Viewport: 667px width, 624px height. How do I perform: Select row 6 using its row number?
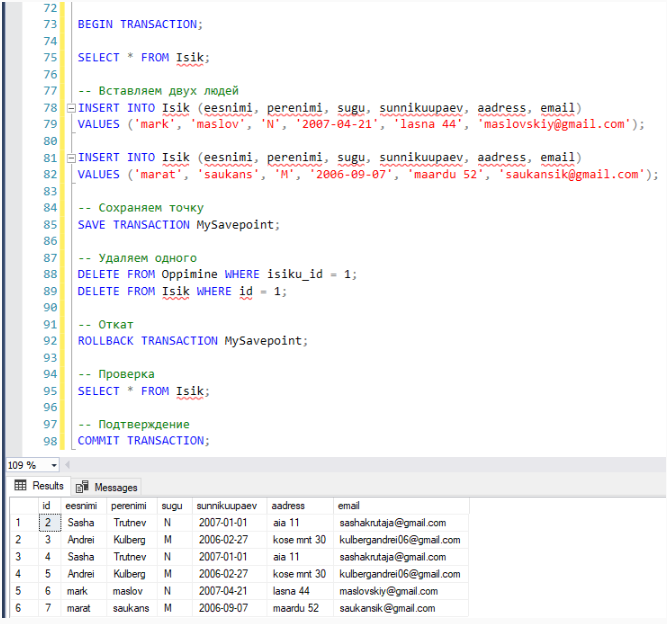coord(16,608)
